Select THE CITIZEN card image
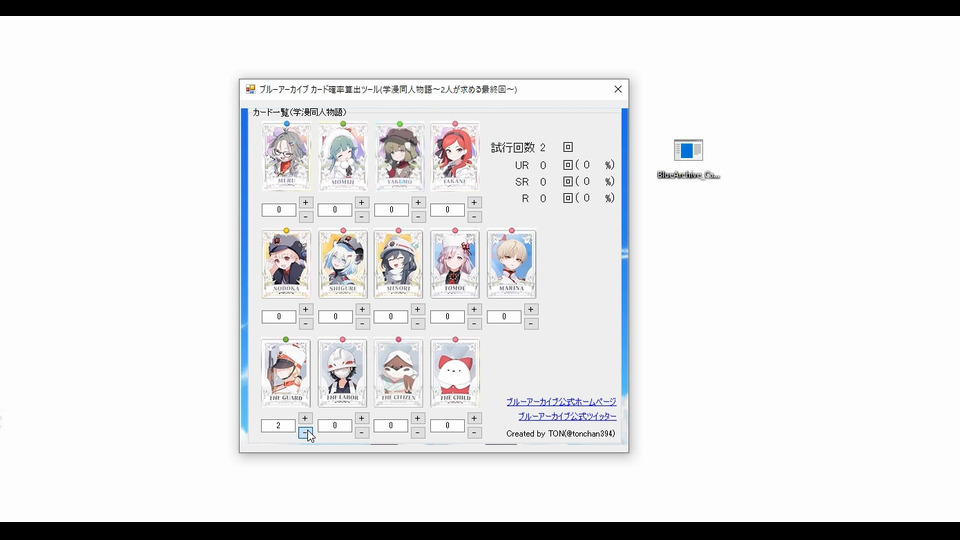The height and width of the screenshot is (540, 960). pos(399,373)
